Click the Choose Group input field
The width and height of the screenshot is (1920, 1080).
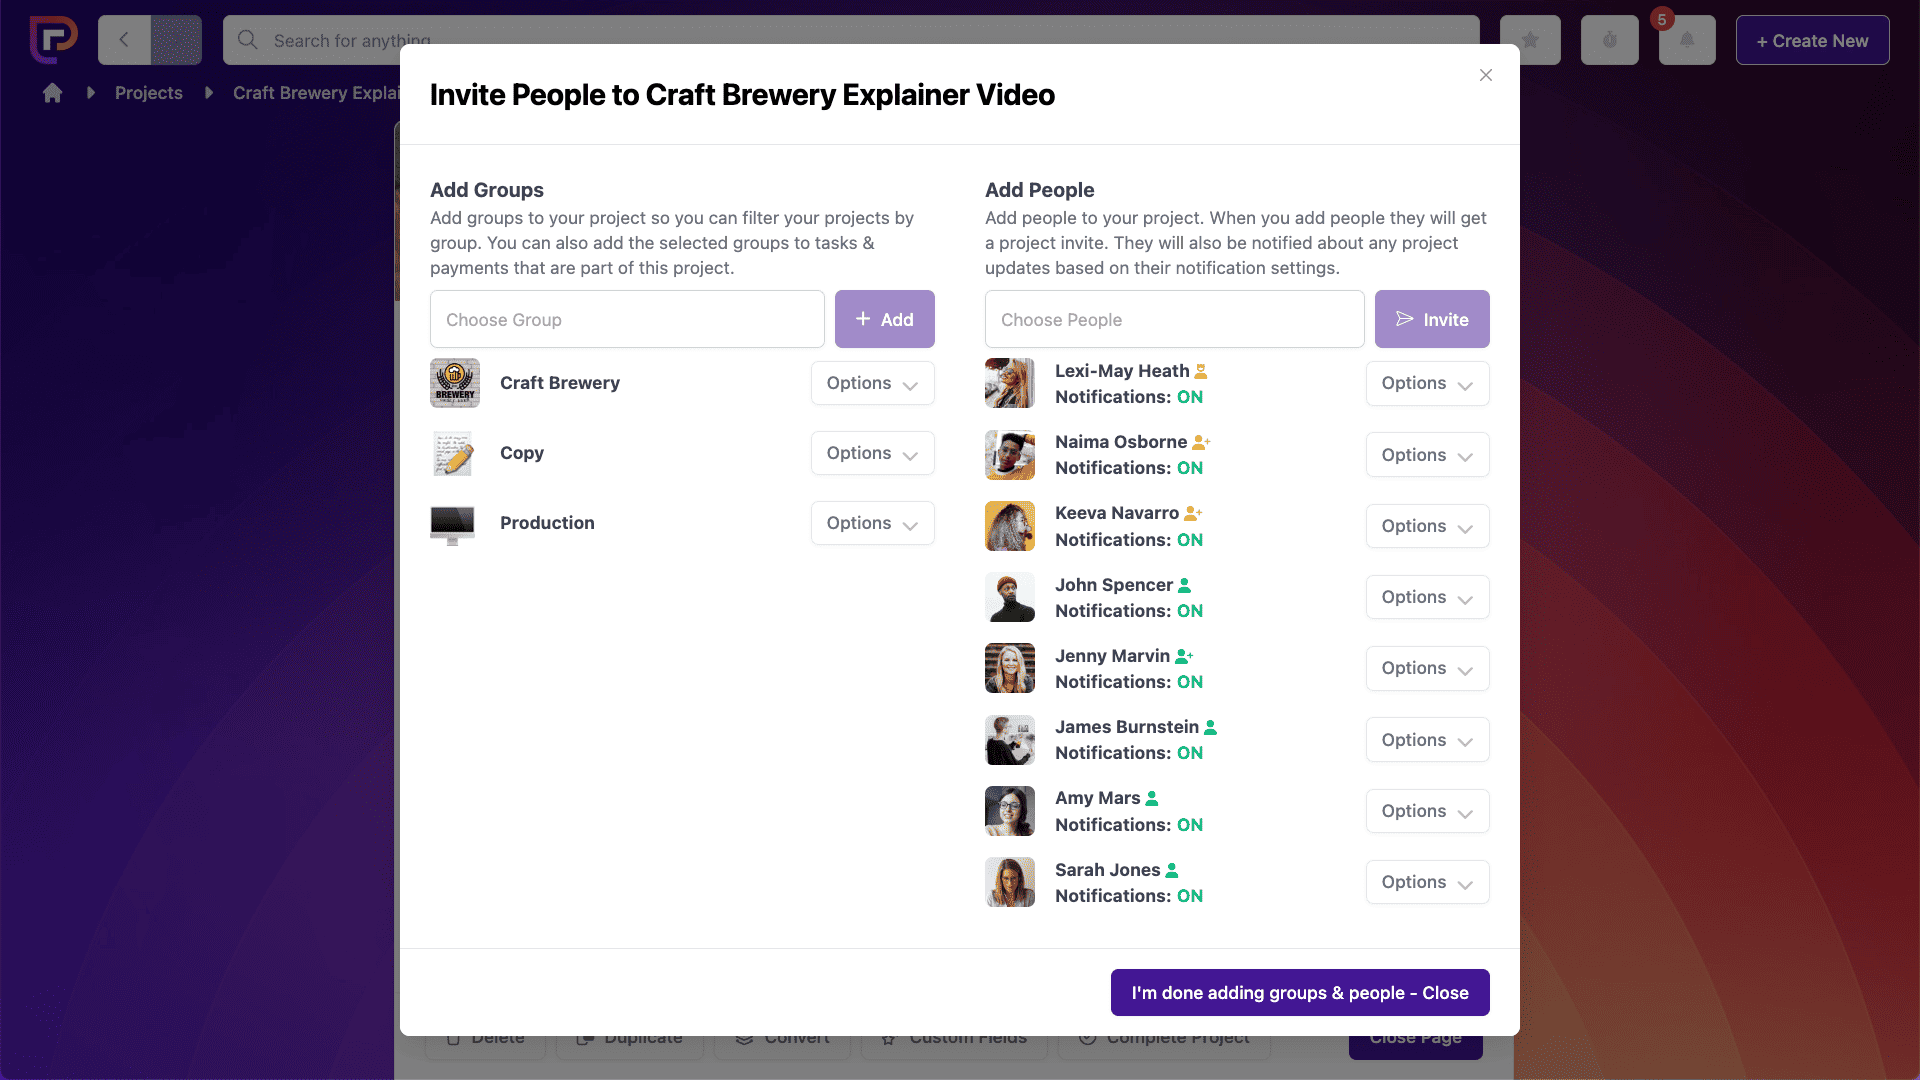627,320
